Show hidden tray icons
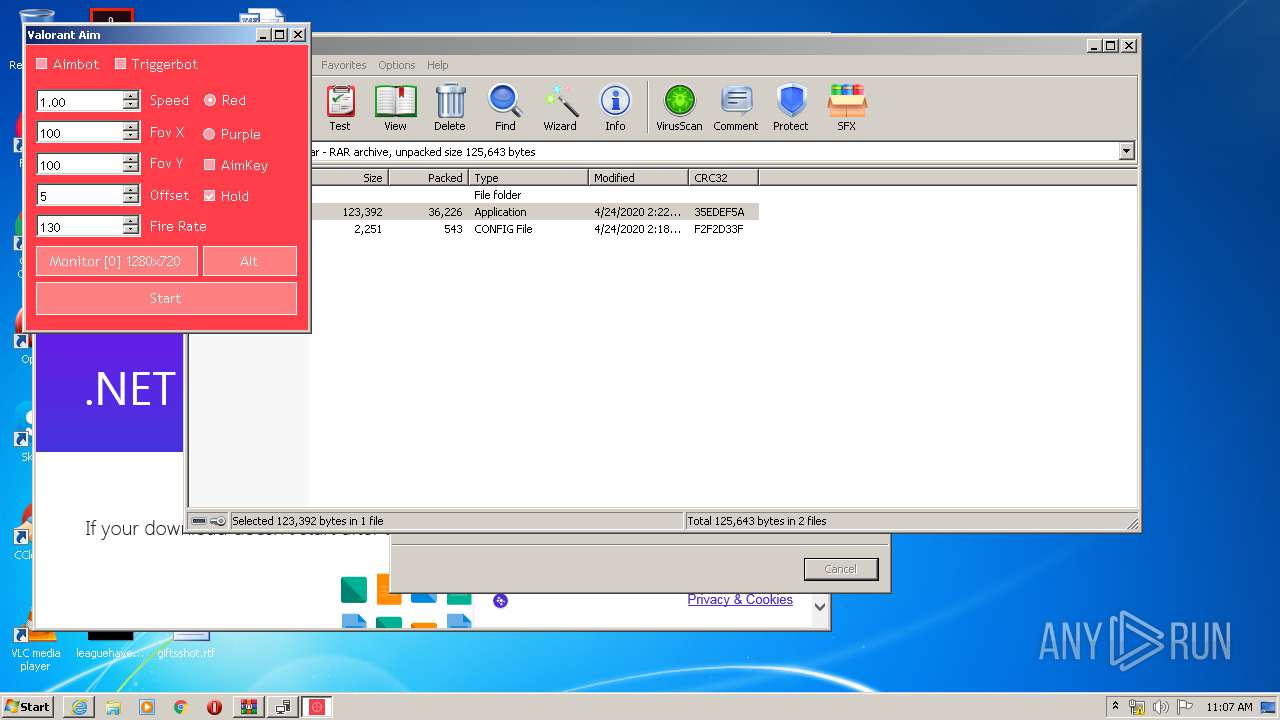 click(1115, 707)
